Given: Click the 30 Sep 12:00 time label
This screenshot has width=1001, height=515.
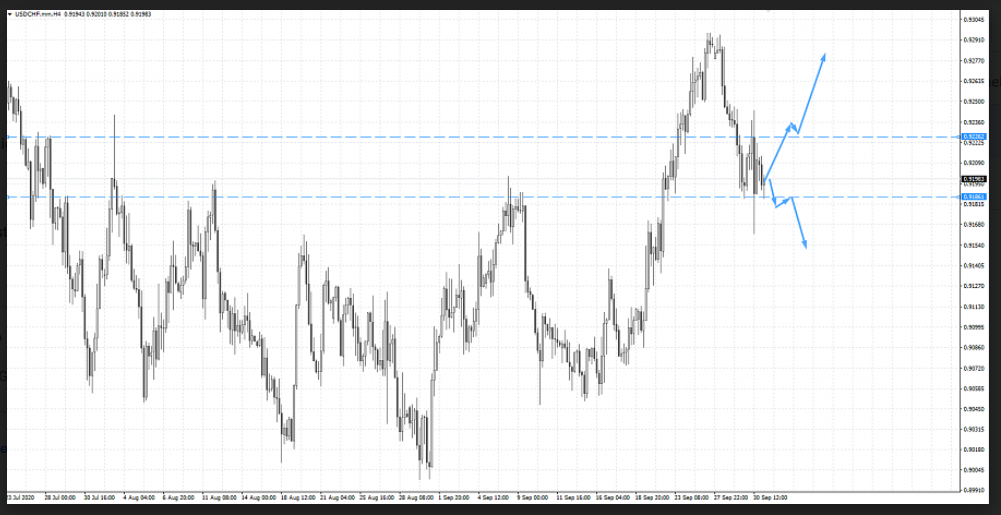Looking at the screenshot, I should 768,496.
